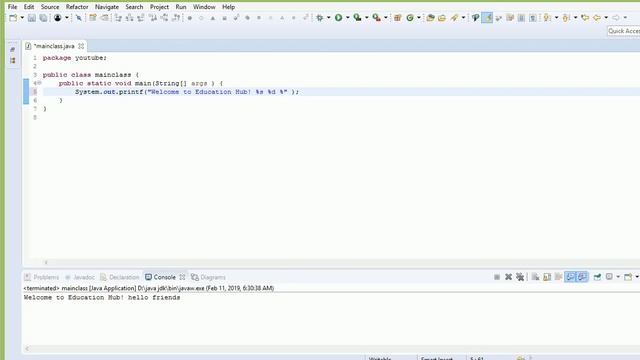
Task: Click the Forward navigation arrow icon
Action: (616, 18)
